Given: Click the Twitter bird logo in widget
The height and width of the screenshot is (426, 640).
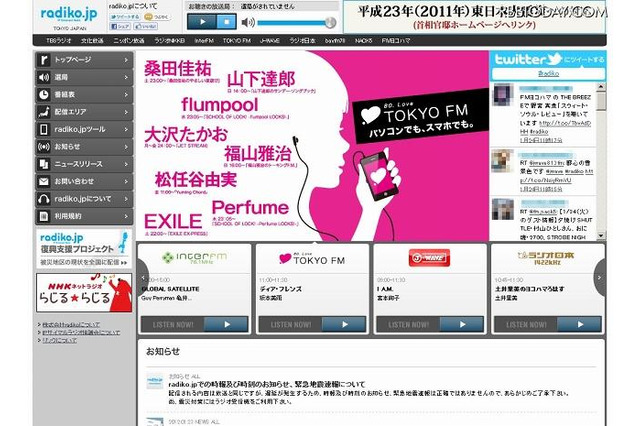Looking at the screenshot, I should coord(554,59).
